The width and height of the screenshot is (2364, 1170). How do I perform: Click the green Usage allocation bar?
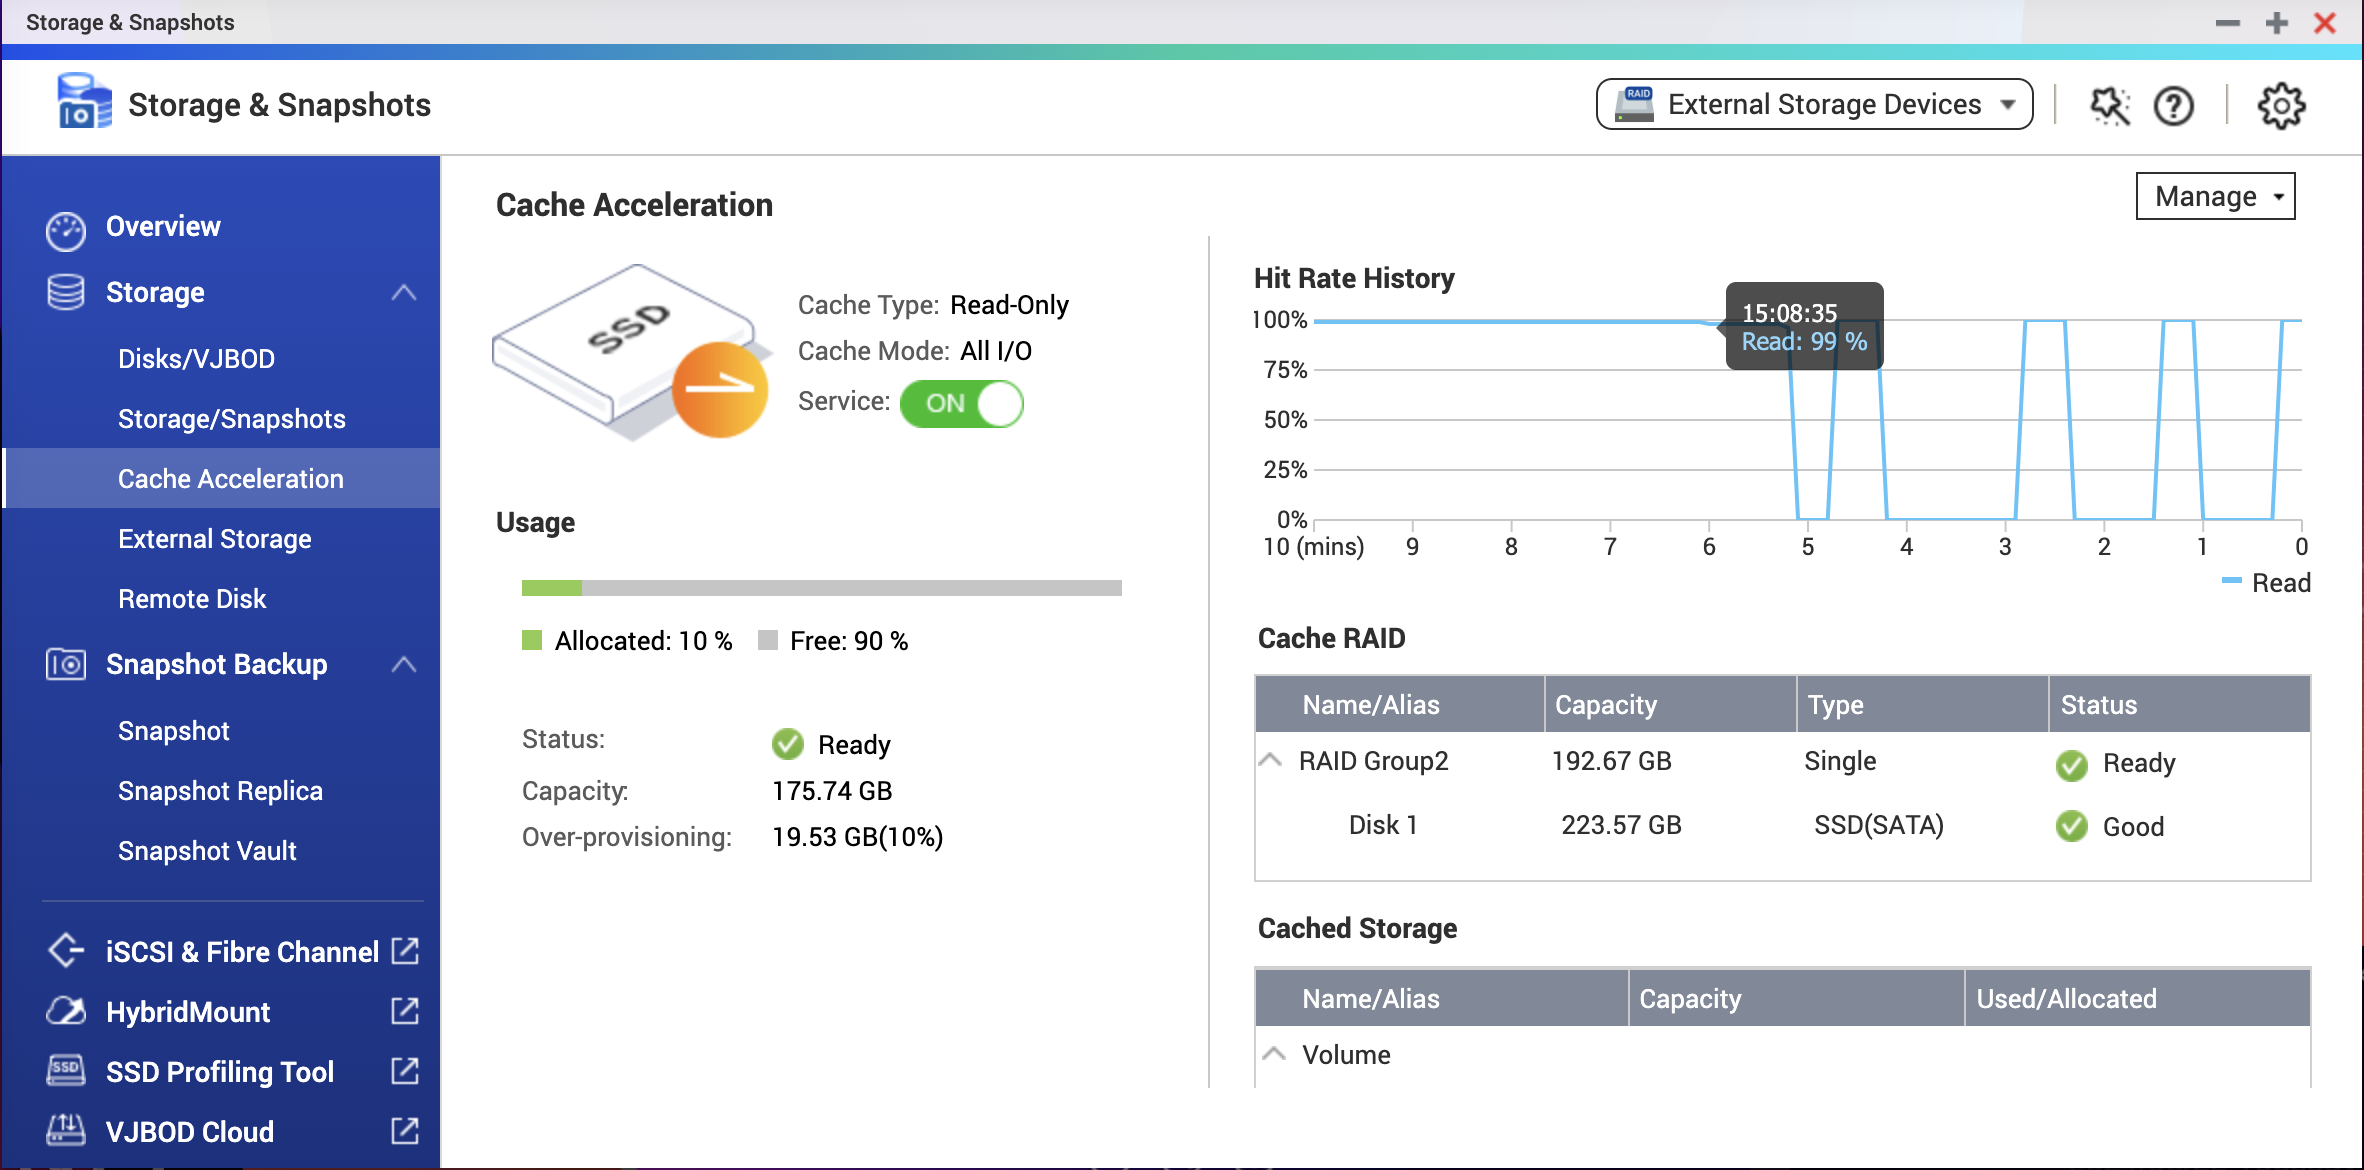551,587
